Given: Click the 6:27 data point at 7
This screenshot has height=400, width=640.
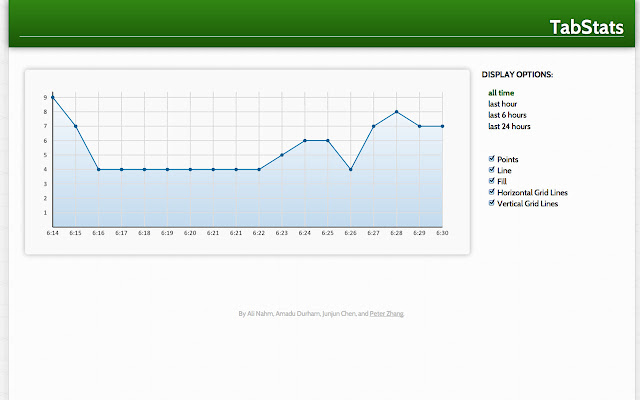Looking at the screenshot, I should coord(373,127).
